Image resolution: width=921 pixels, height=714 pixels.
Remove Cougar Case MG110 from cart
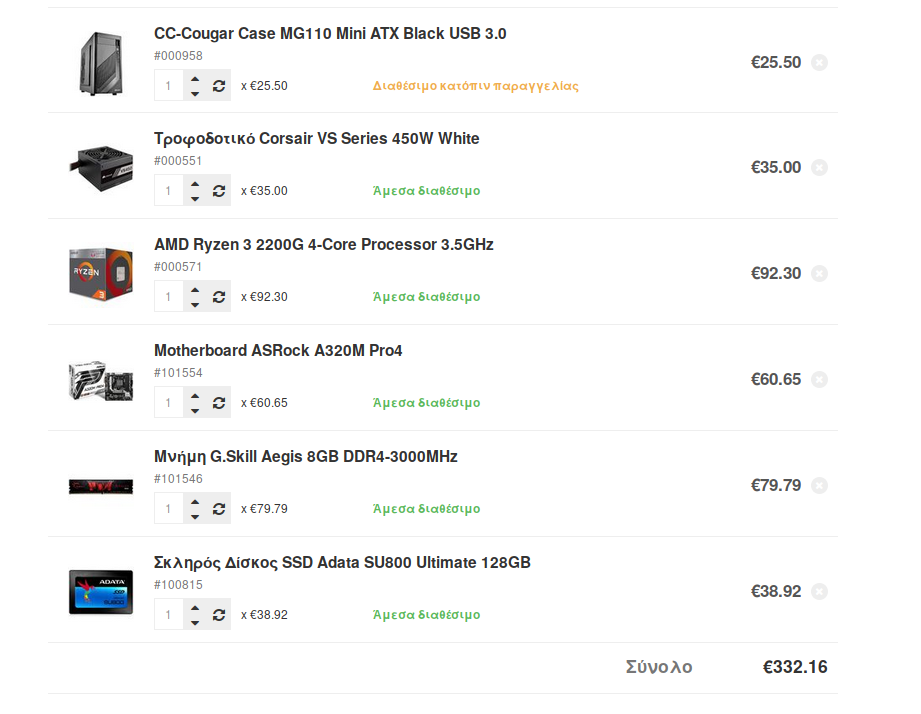coord(819,62)
